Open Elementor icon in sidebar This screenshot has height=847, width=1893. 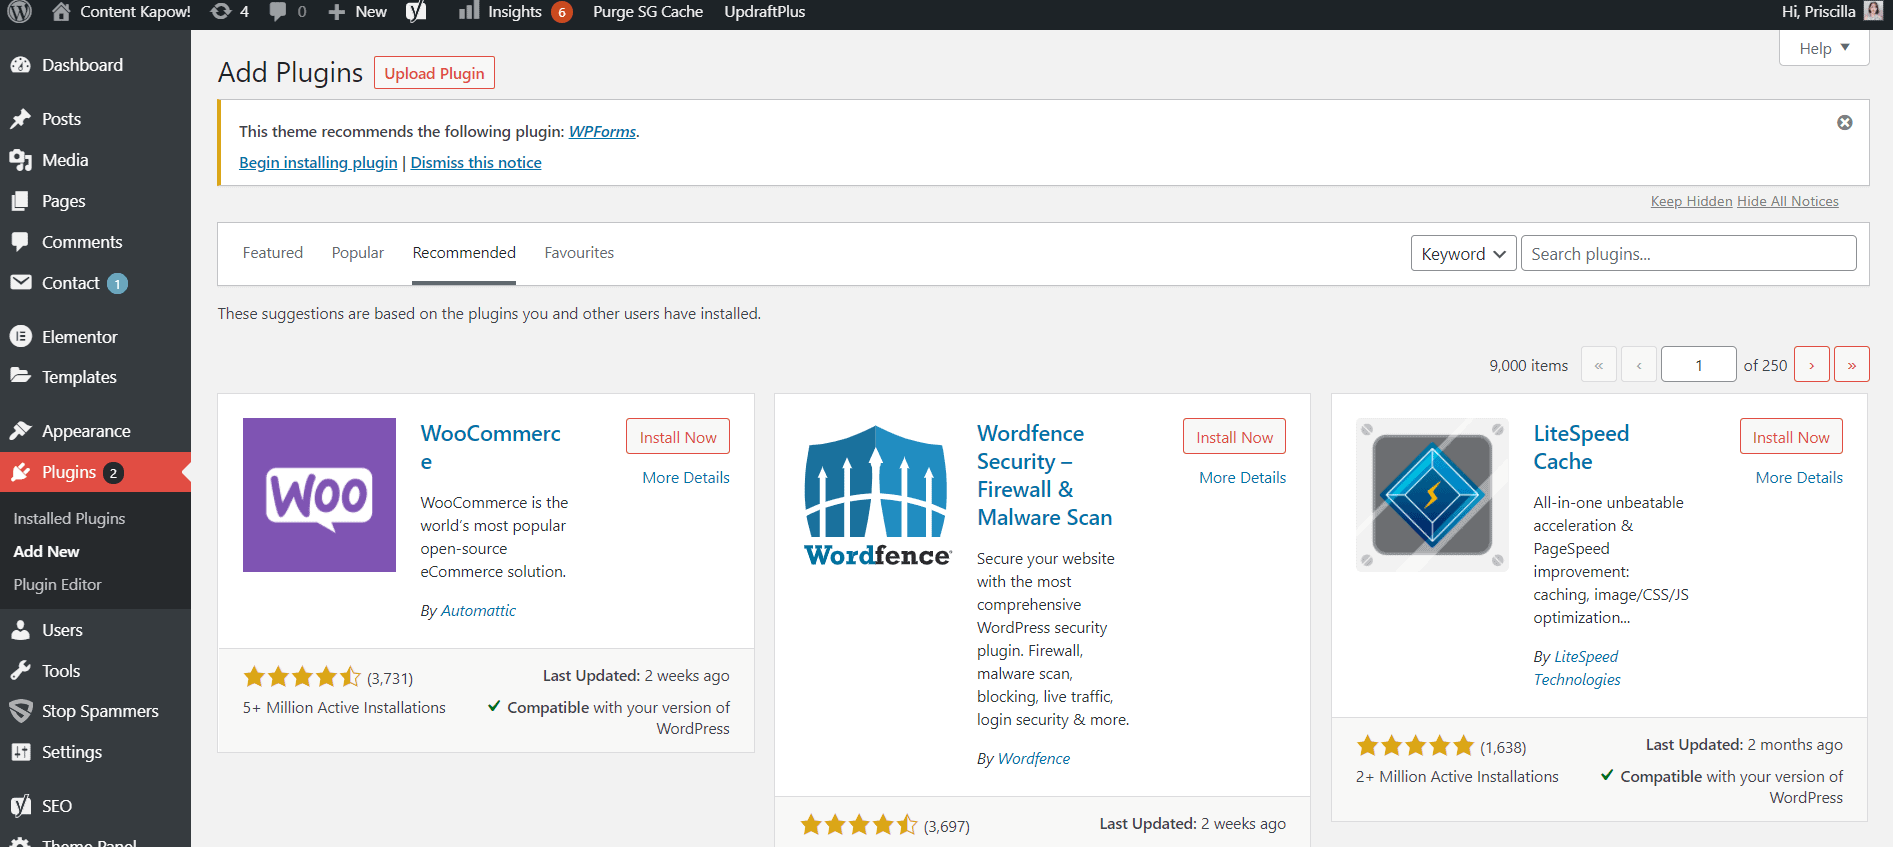20,337
